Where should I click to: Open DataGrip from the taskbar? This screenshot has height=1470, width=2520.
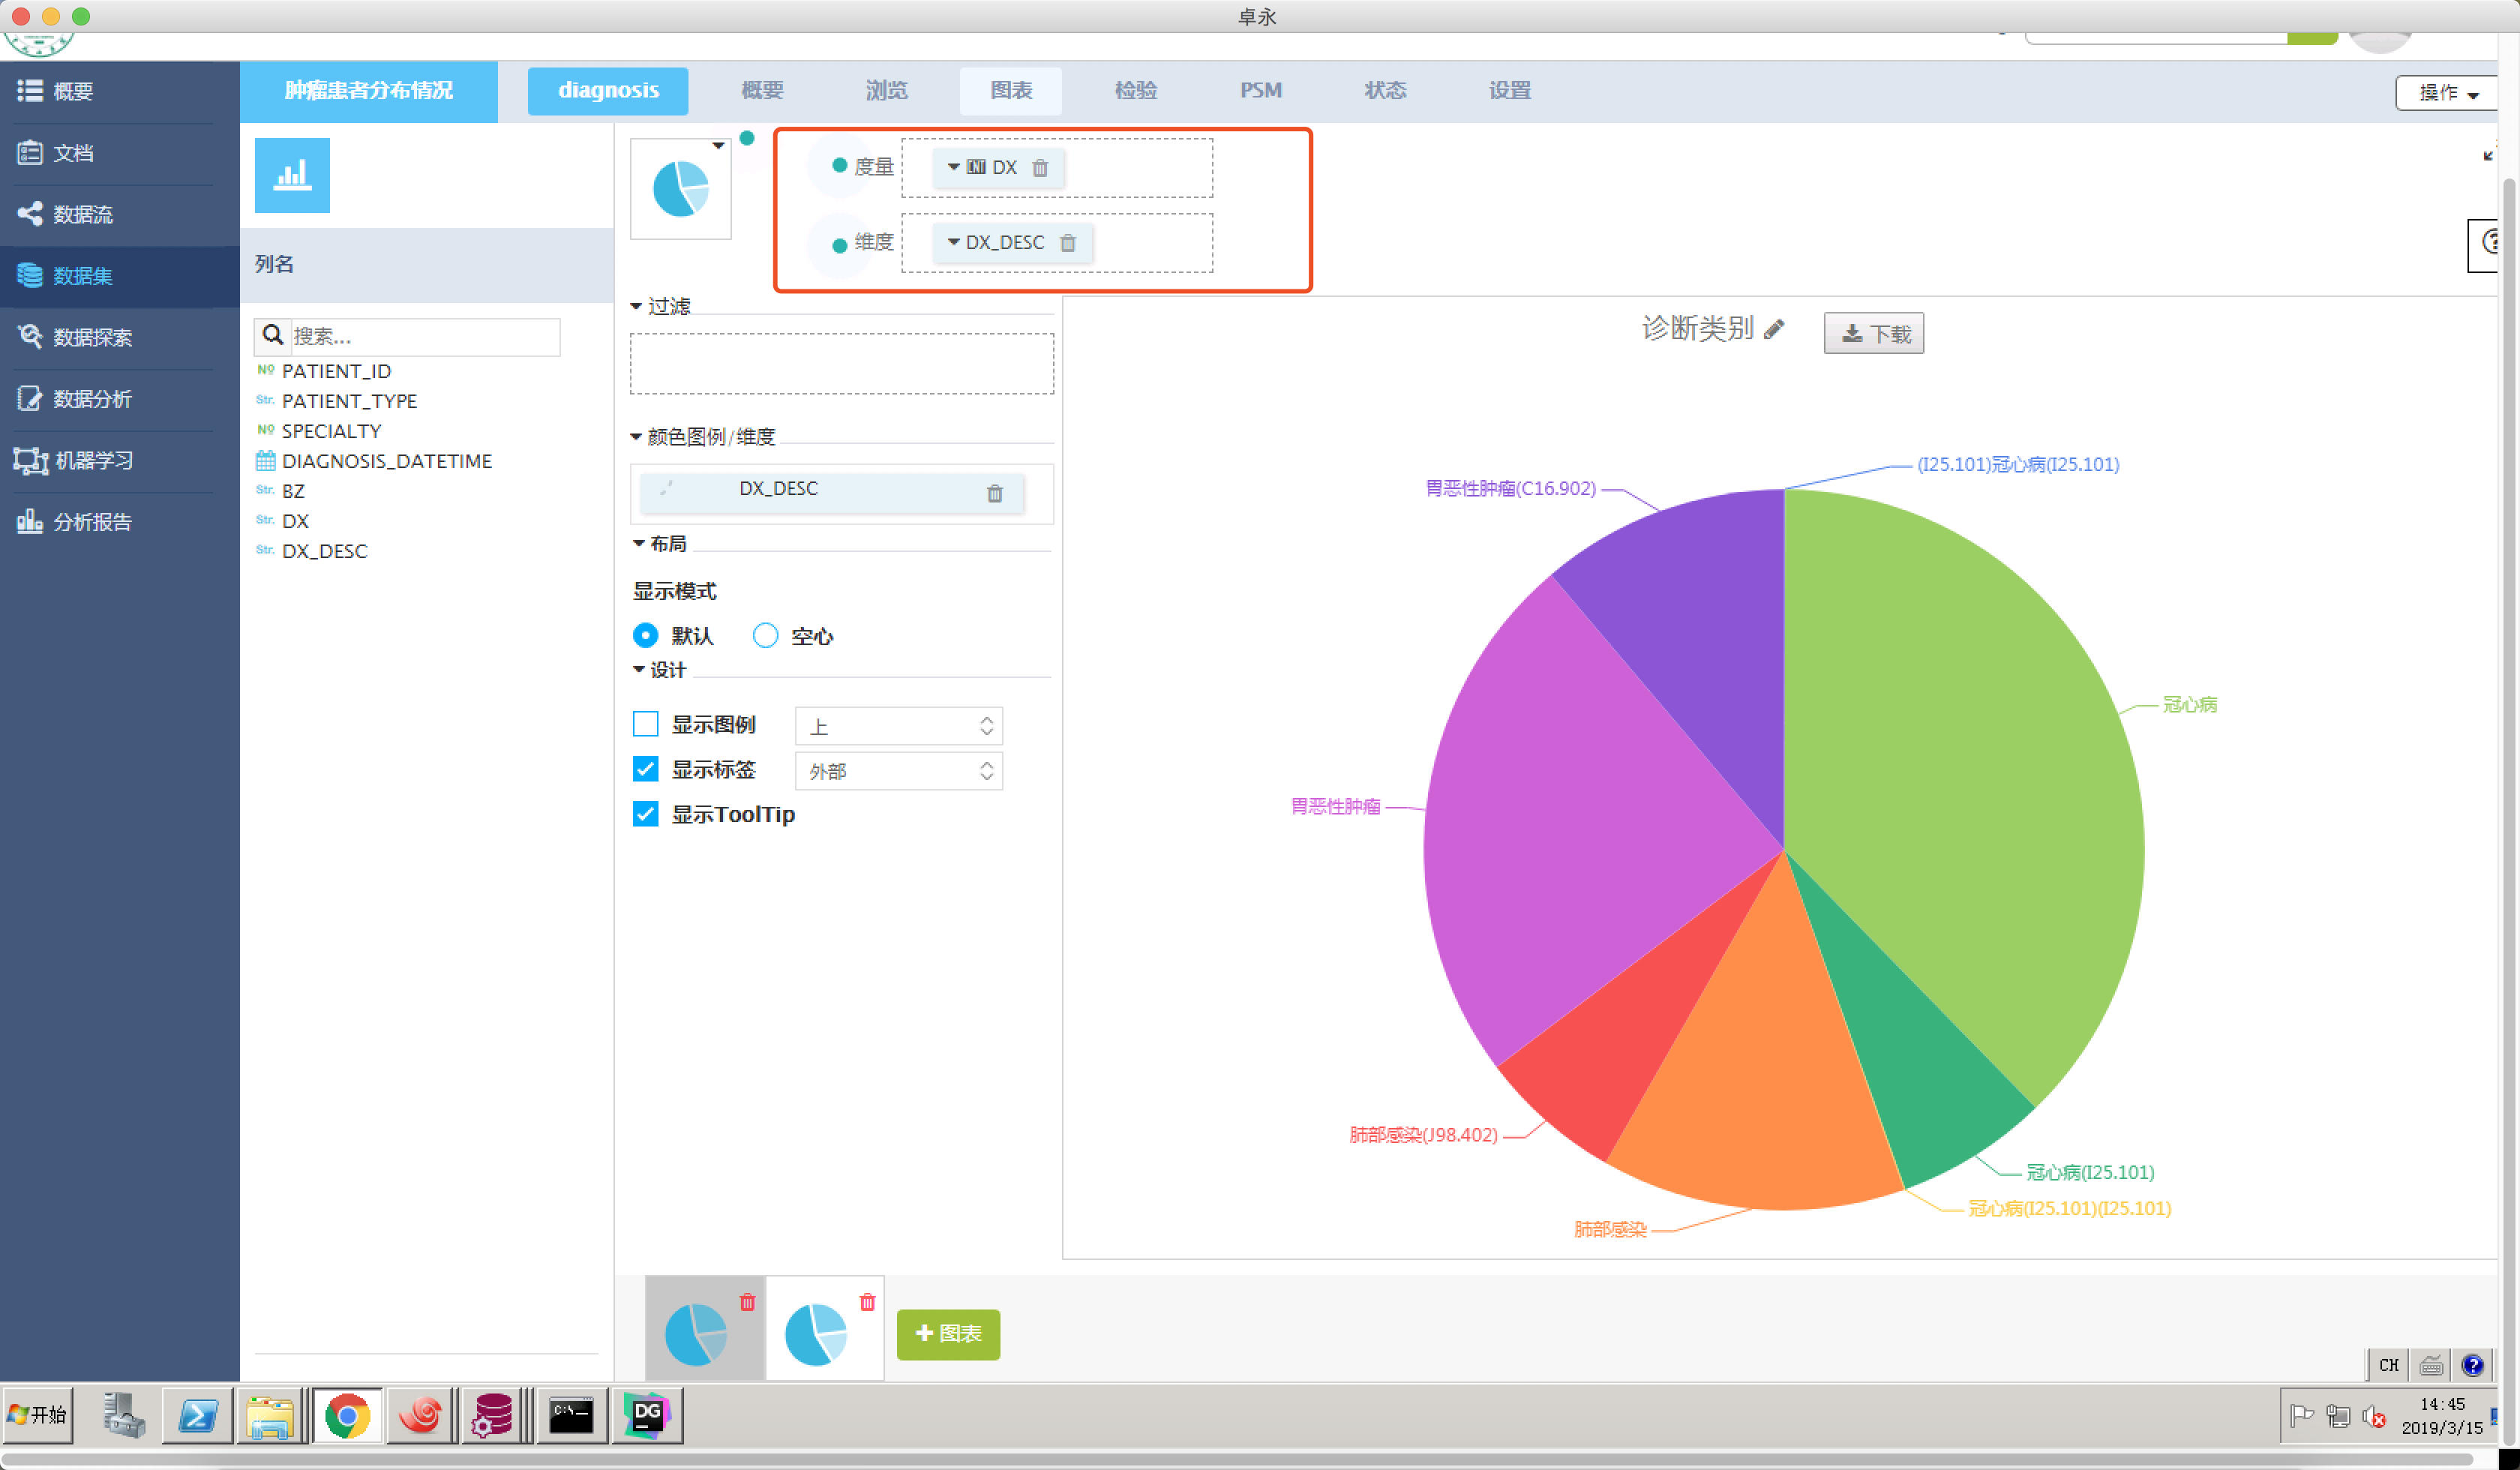point(647,1416)
